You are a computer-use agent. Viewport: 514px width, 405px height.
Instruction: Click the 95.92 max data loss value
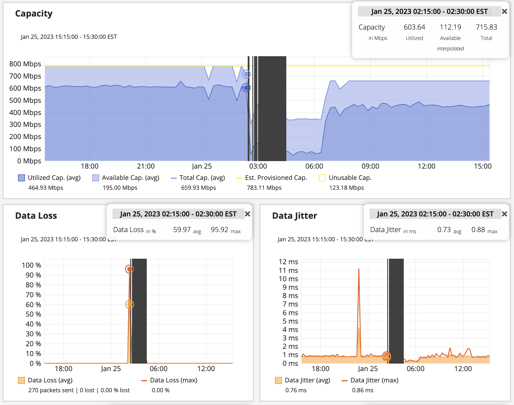tap(219, 230)
